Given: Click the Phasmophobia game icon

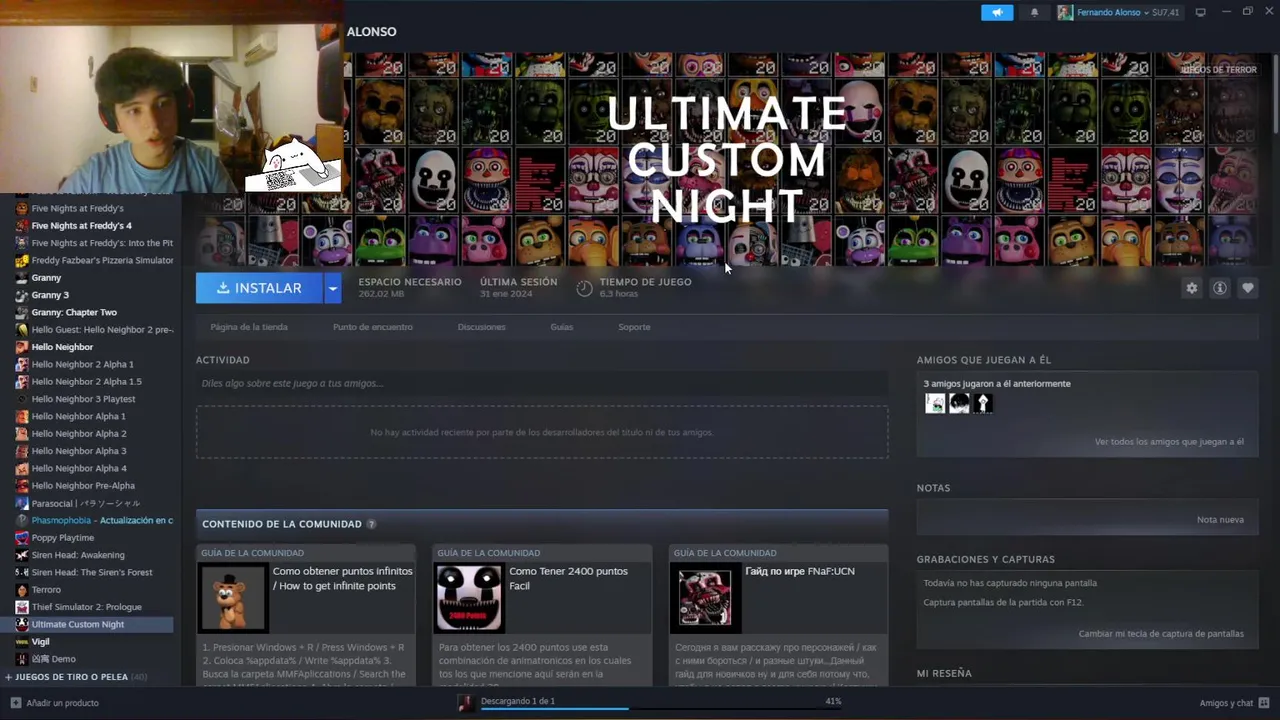Looking at the screenshot, I should click(x=22, y=520).
